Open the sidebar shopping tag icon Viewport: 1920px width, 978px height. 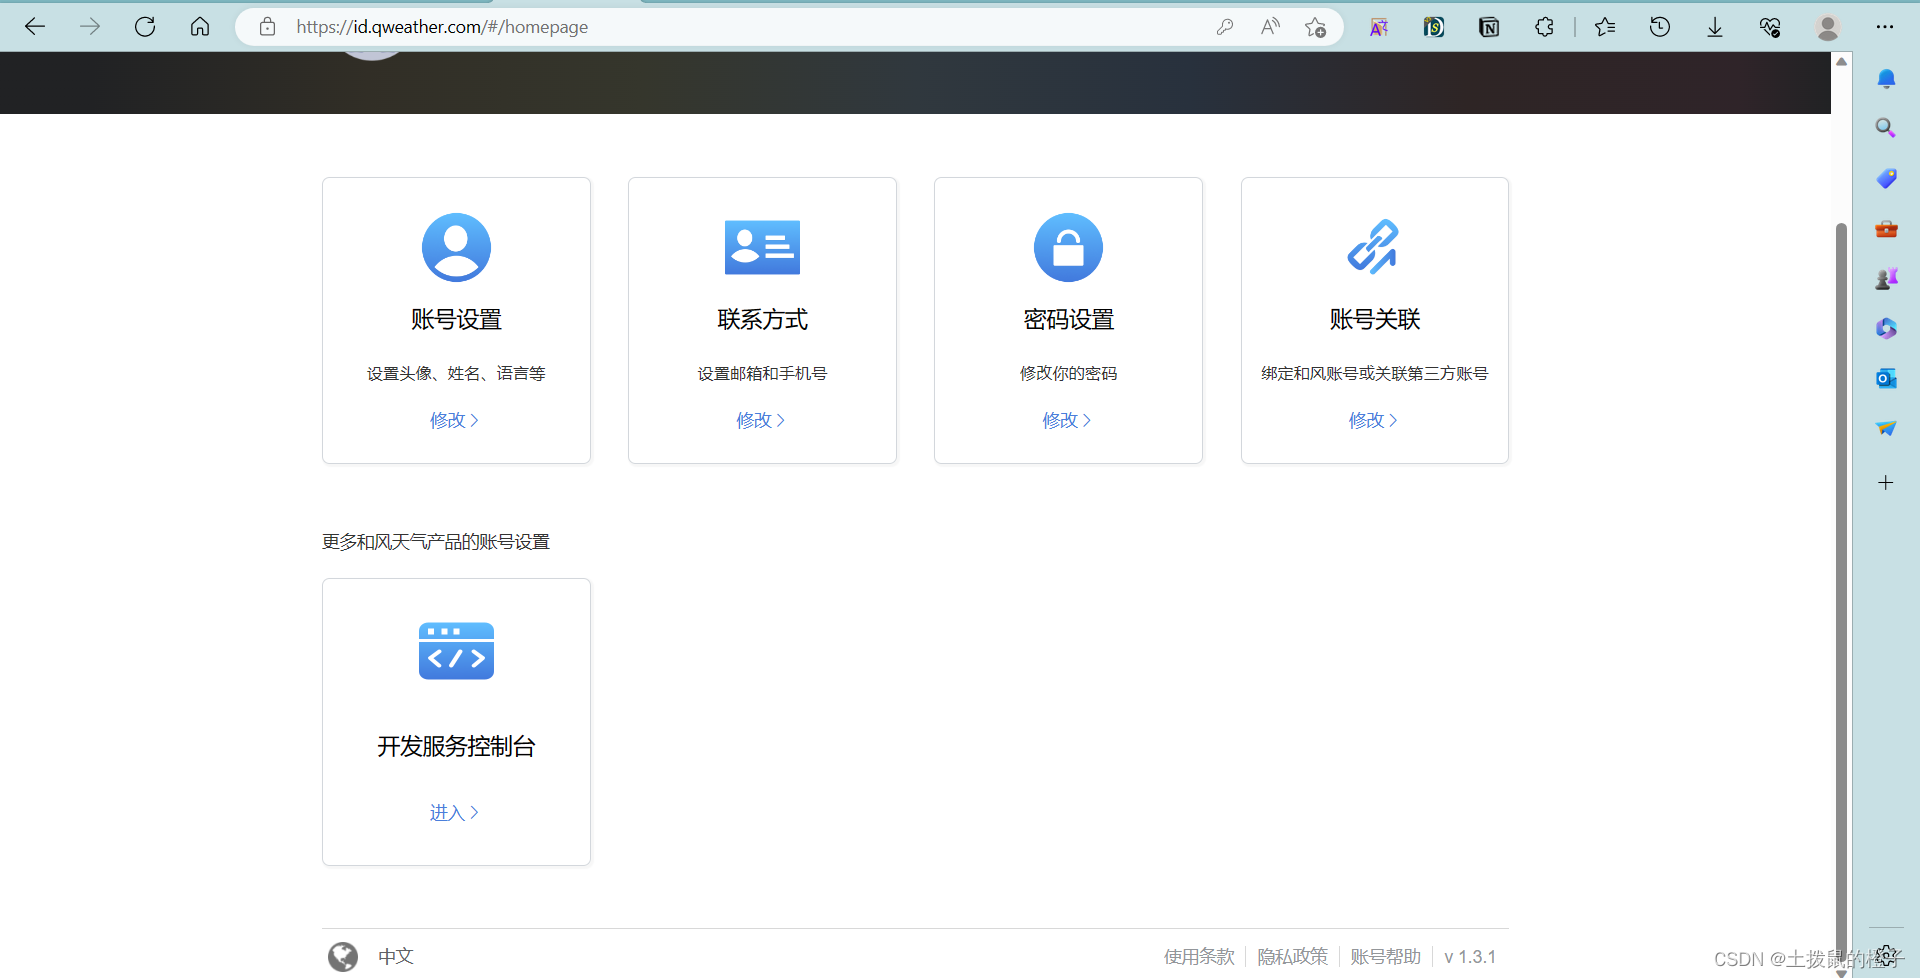pos(1886,178)
